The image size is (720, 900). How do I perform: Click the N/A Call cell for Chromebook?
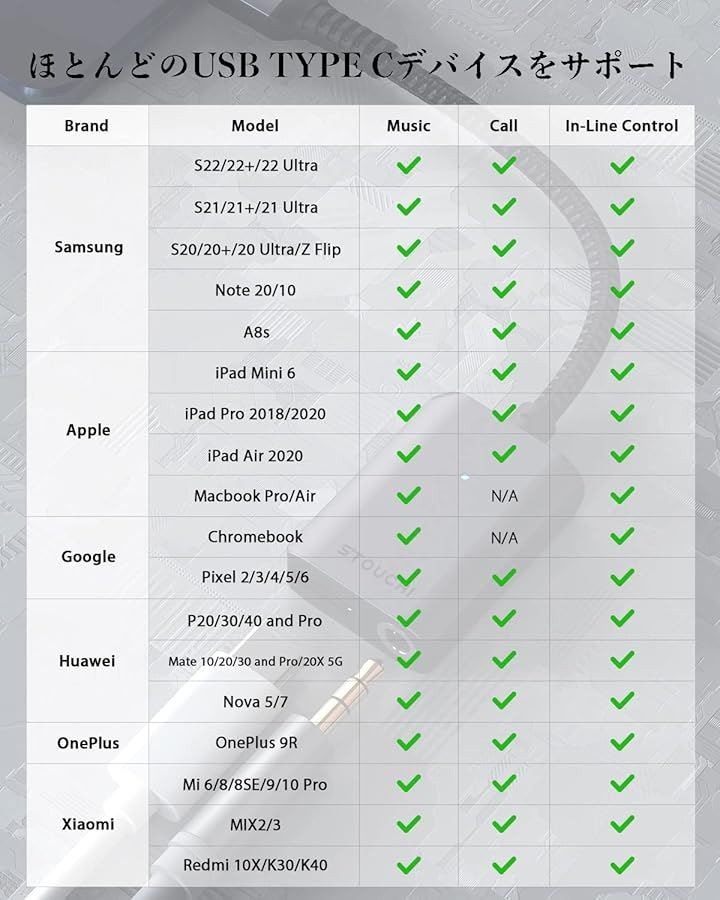click(504, 538)
